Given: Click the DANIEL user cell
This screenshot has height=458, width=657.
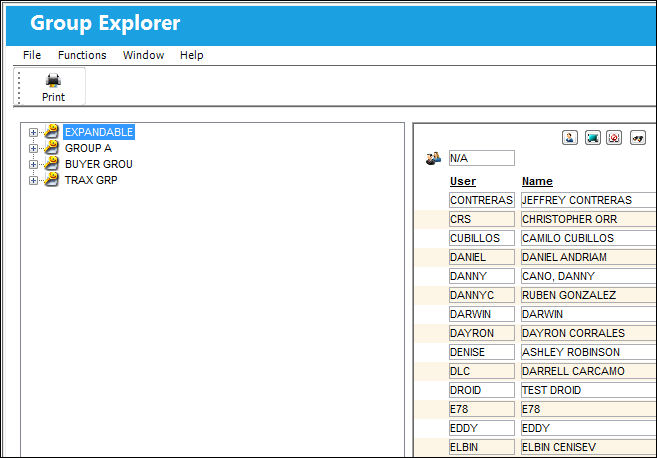Looking at the screenshot, I should [482, 257].
